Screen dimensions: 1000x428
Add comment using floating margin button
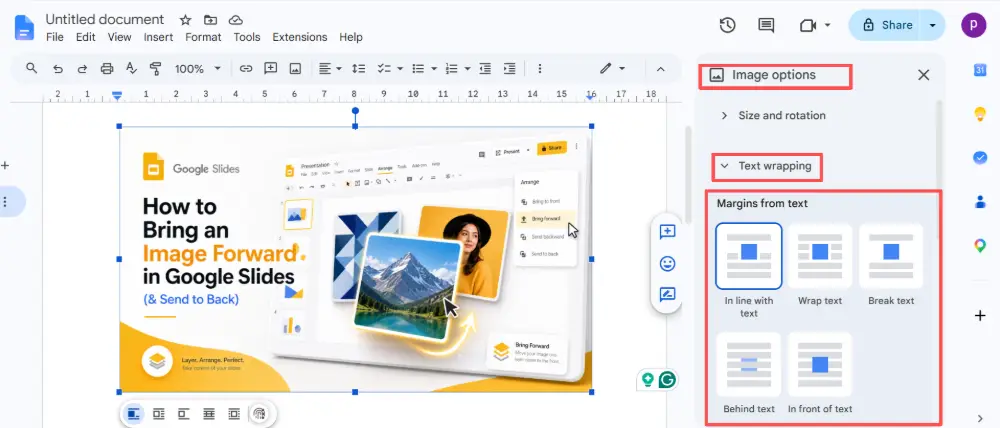click(x=667, y=232)
